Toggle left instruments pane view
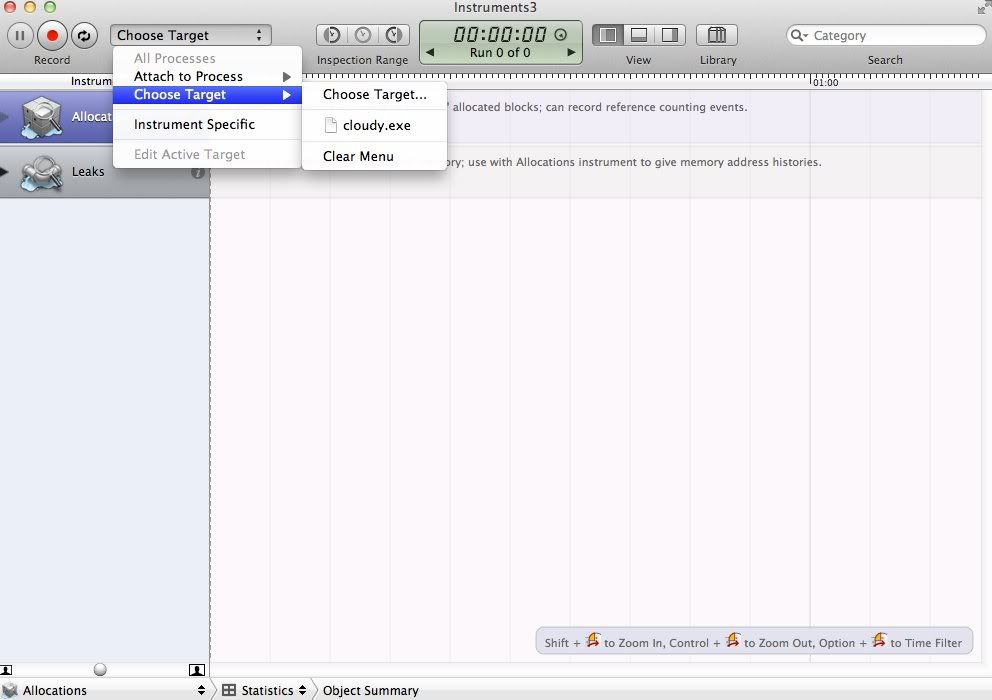Viewport: 992px width, 700px height. click(608, 35)
